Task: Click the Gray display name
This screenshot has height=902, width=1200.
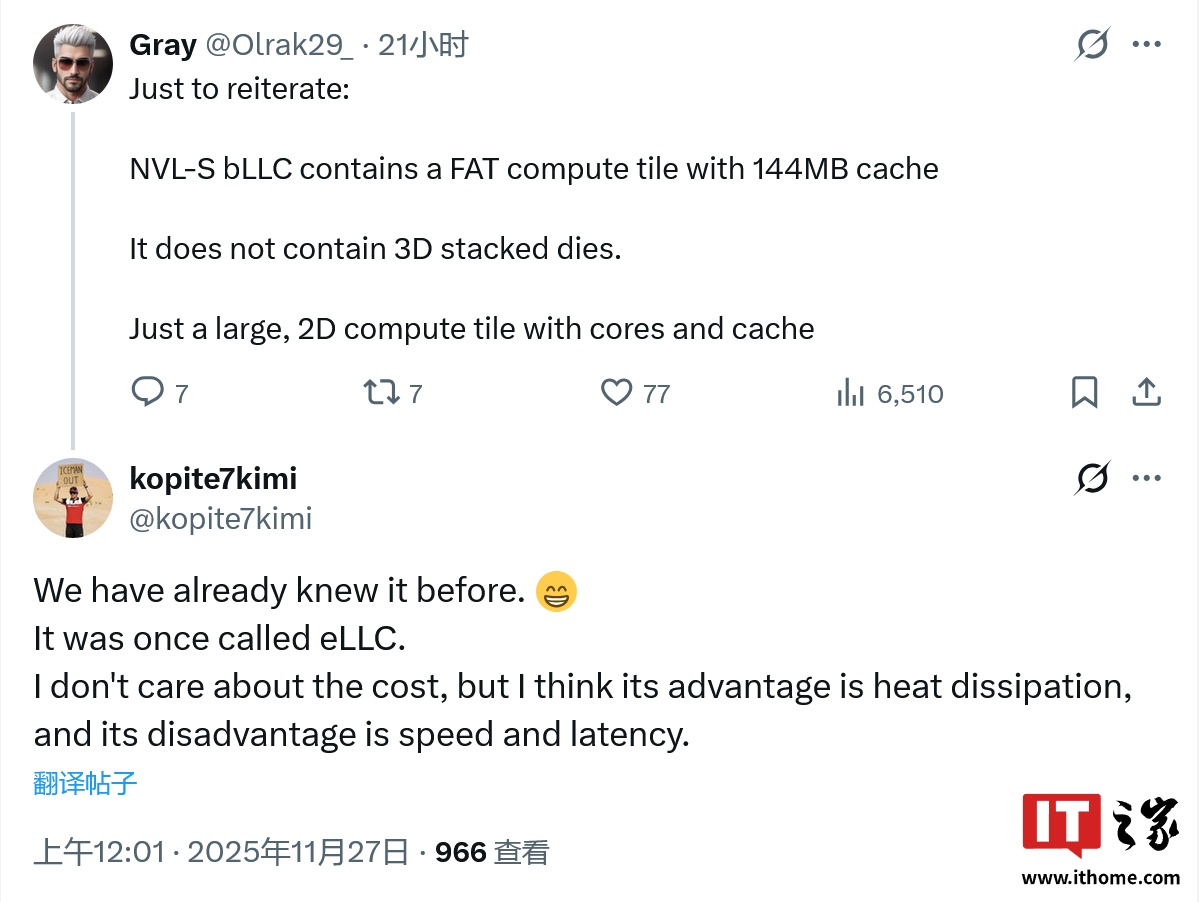Action: pyautogui.click(x=163, y=45)
